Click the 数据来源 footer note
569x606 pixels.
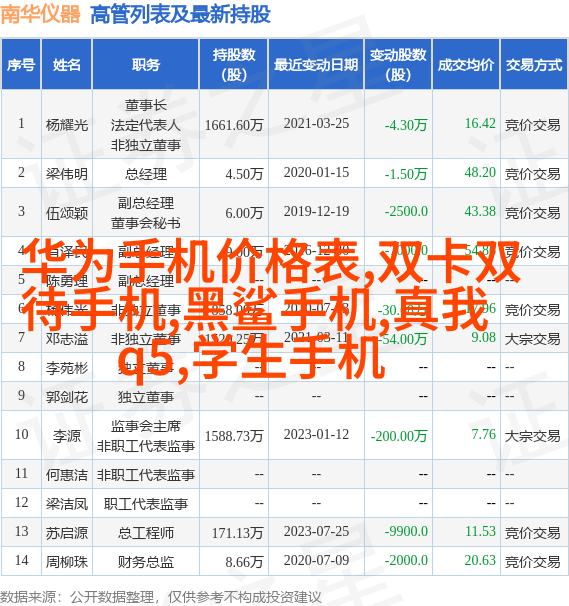coord(160,597)
